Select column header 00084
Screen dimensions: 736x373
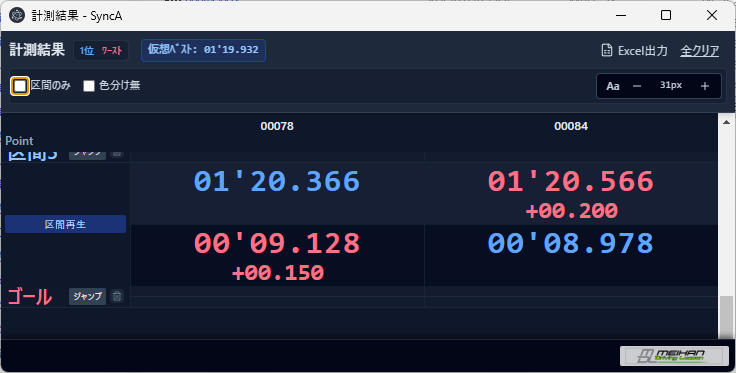[571, 126]
